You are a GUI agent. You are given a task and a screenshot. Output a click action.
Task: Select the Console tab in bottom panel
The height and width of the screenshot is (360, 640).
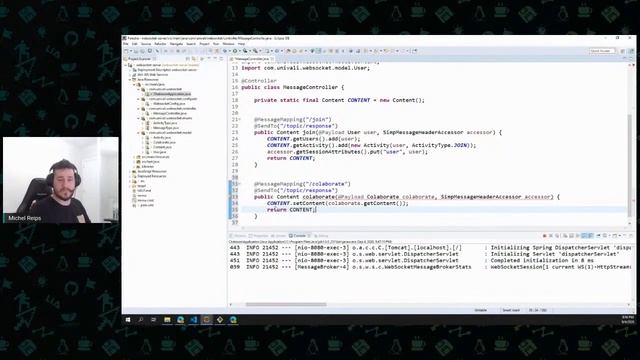coord(299,236)
